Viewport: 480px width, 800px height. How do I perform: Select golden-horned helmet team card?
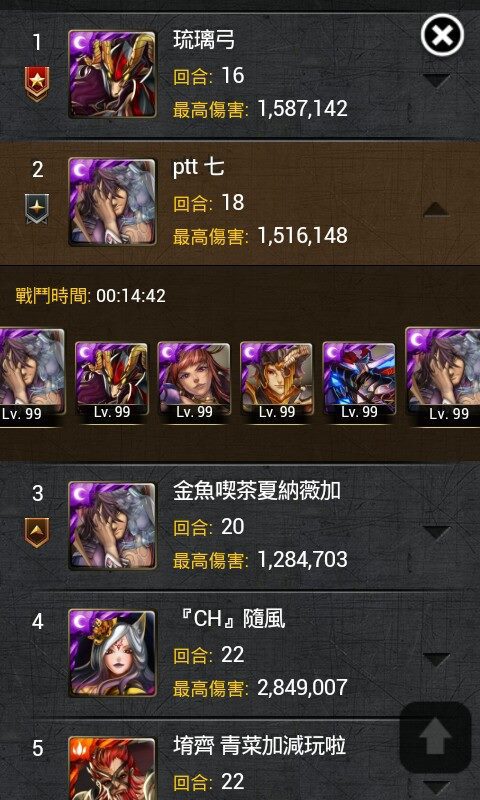click(x=276, y=380)
